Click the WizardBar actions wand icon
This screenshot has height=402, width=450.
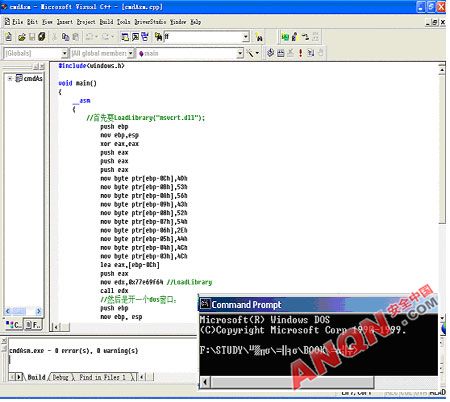250,53
